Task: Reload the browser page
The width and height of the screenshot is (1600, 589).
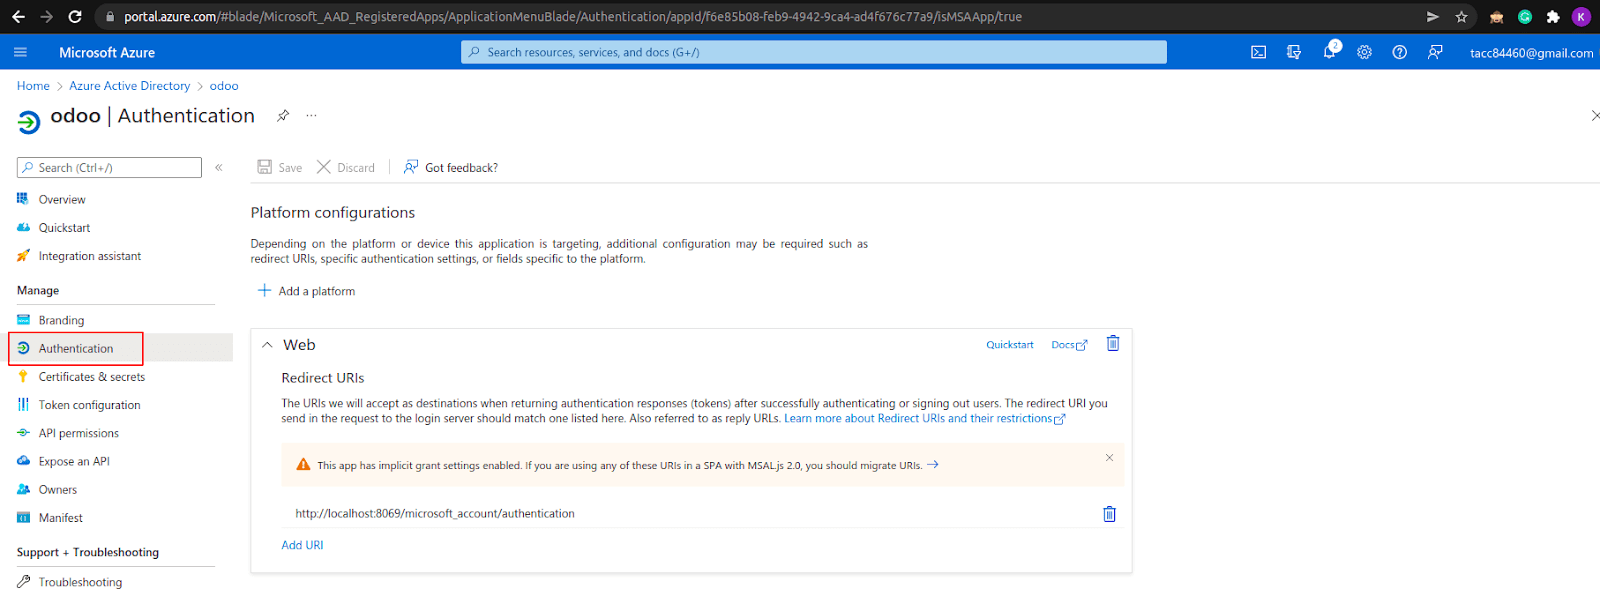Action: tap(75, 17)
